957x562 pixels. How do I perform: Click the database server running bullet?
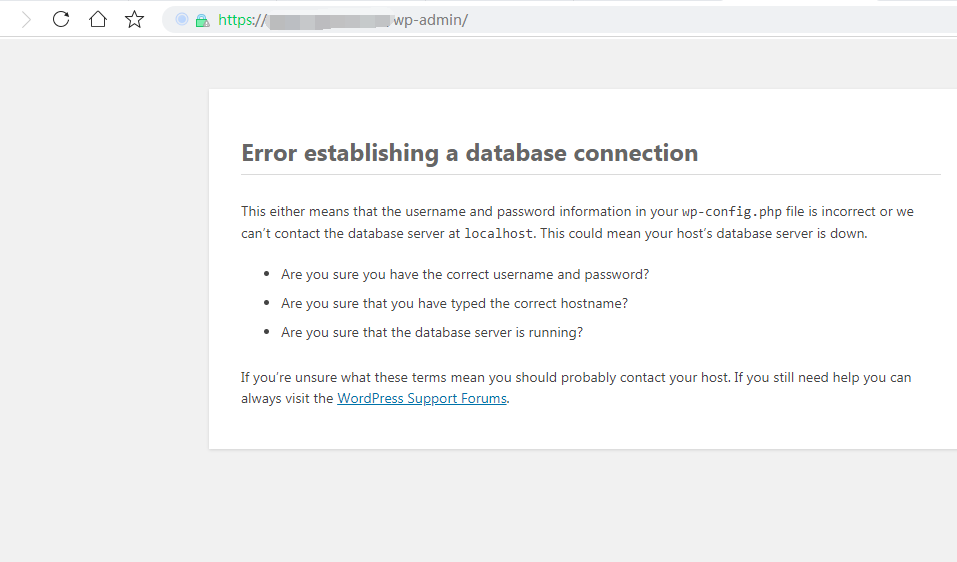[x=432, y=332]
